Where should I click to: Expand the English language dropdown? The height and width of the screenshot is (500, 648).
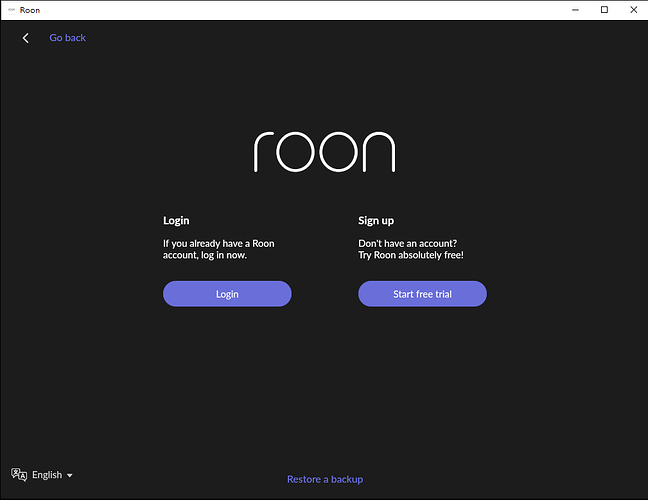[52, 475]
